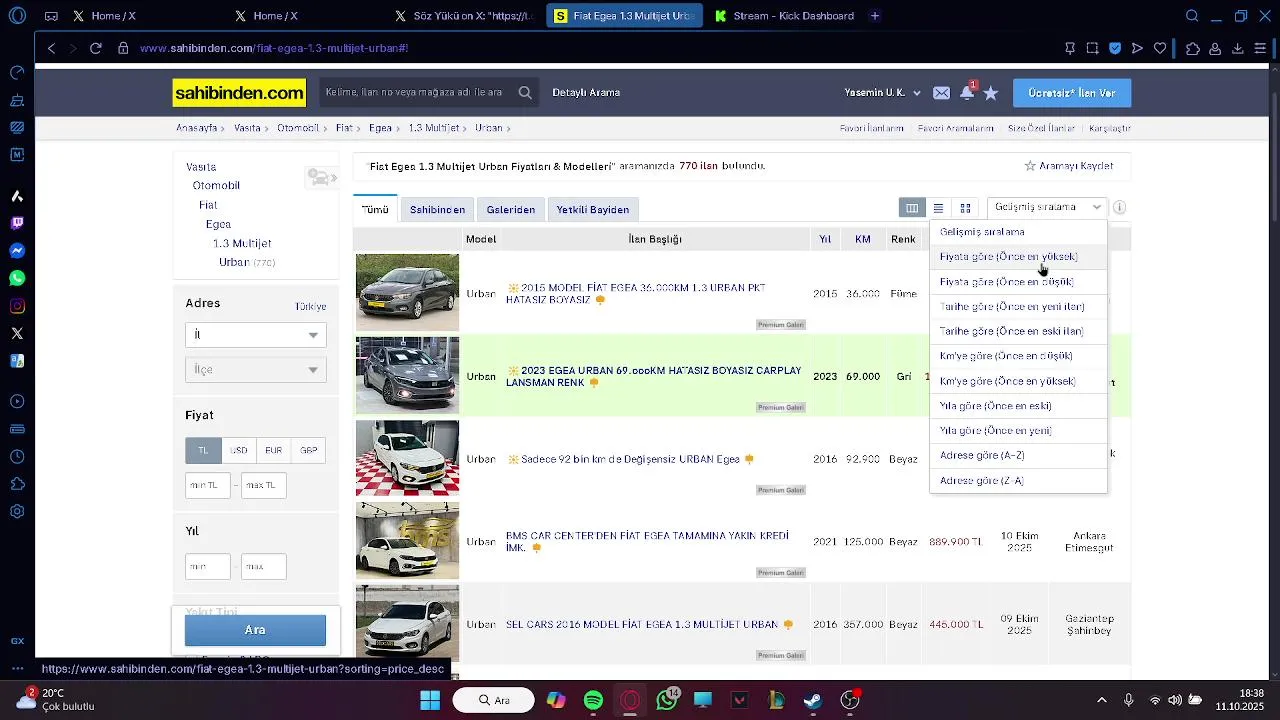Select USD currency option
Viewport: 1280px width, 720px height.
238,450
